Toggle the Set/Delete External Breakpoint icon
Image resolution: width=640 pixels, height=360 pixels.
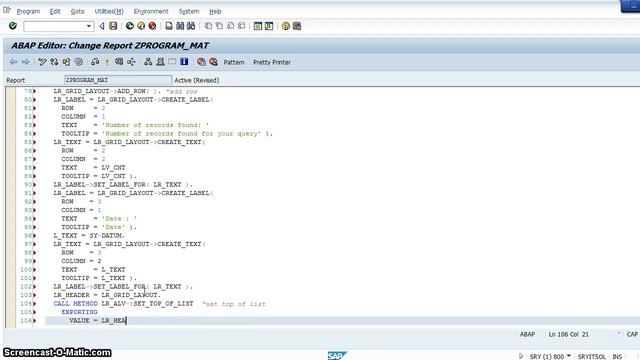pos(213,62)
